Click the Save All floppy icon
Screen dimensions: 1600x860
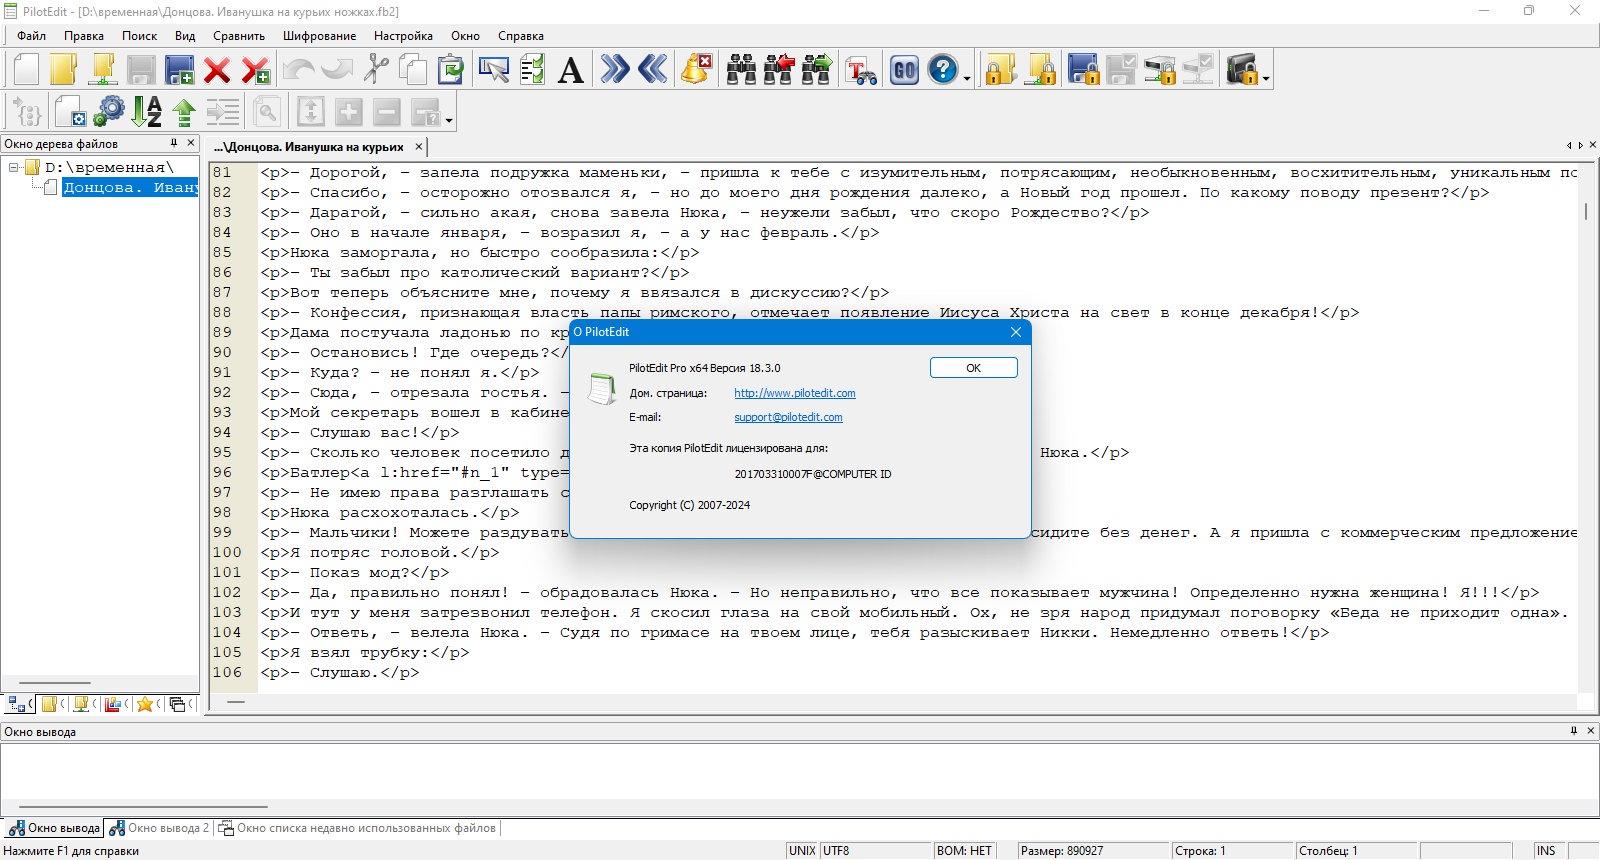pyautogui.click(x=179, y=70)
